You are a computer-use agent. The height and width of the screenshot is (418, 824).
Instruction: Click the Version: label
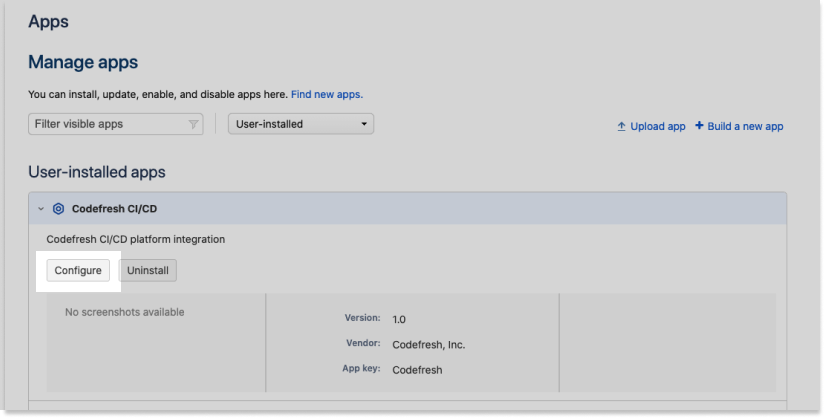tap(363, 318)
